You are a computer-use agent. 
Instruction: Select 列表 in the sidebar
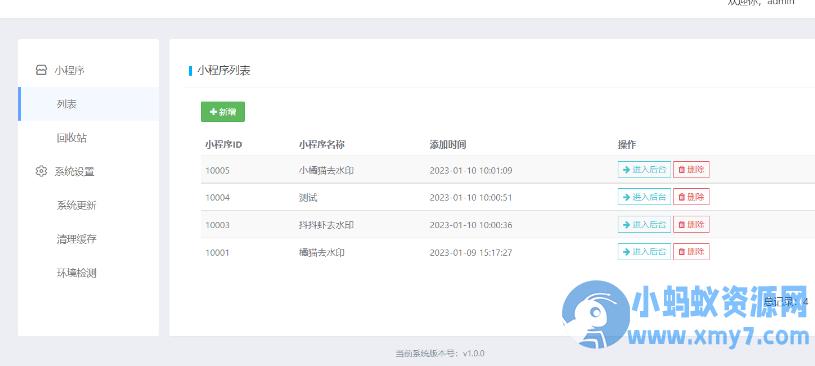pyautogui.click(x=88, y=104)
